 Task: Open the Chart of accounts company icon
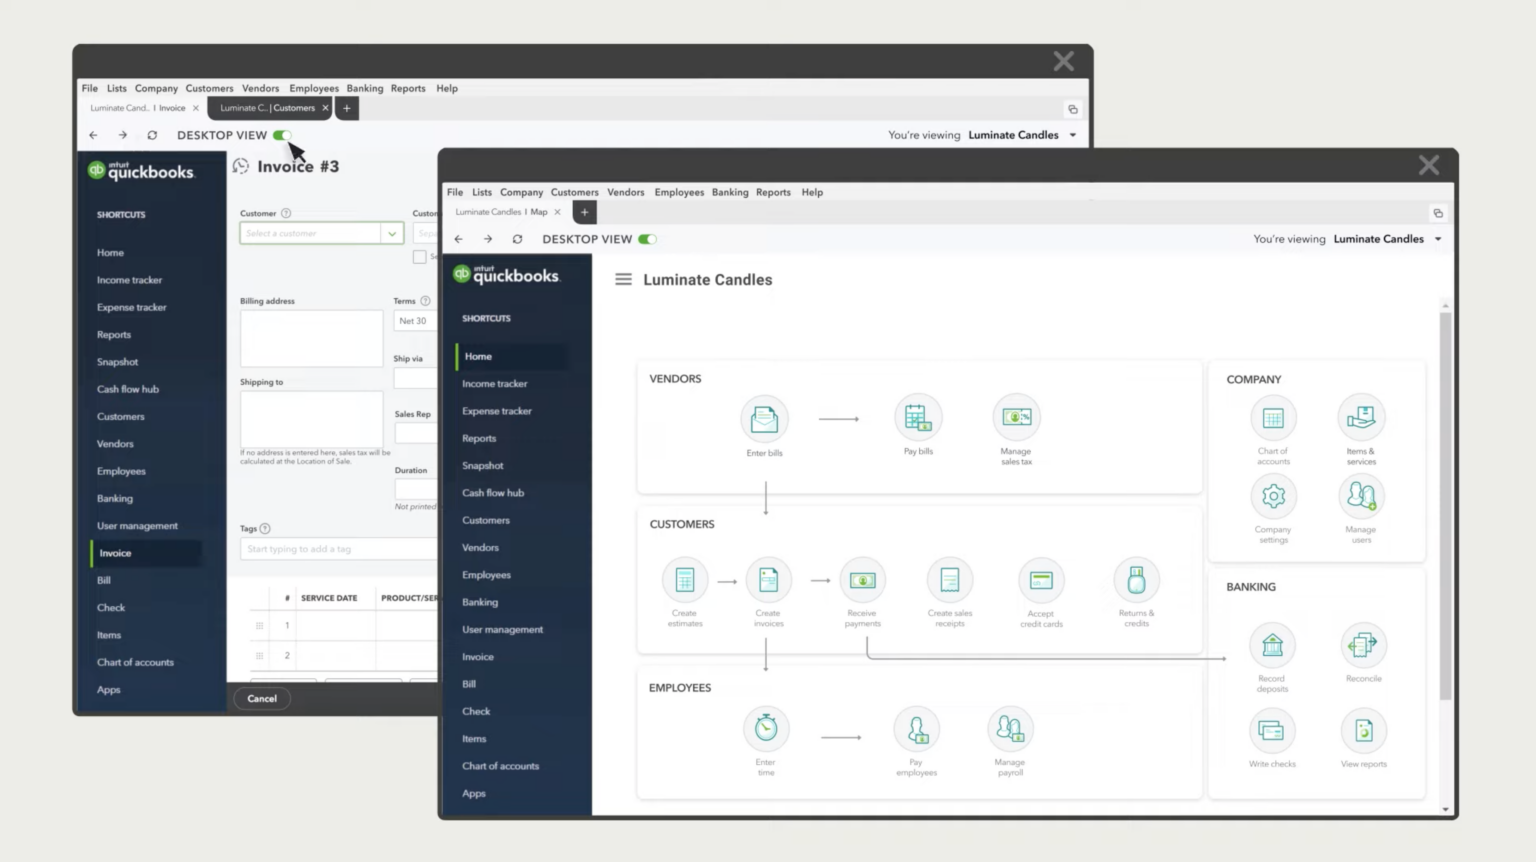pyautogui.click(x=1273, y=418)
